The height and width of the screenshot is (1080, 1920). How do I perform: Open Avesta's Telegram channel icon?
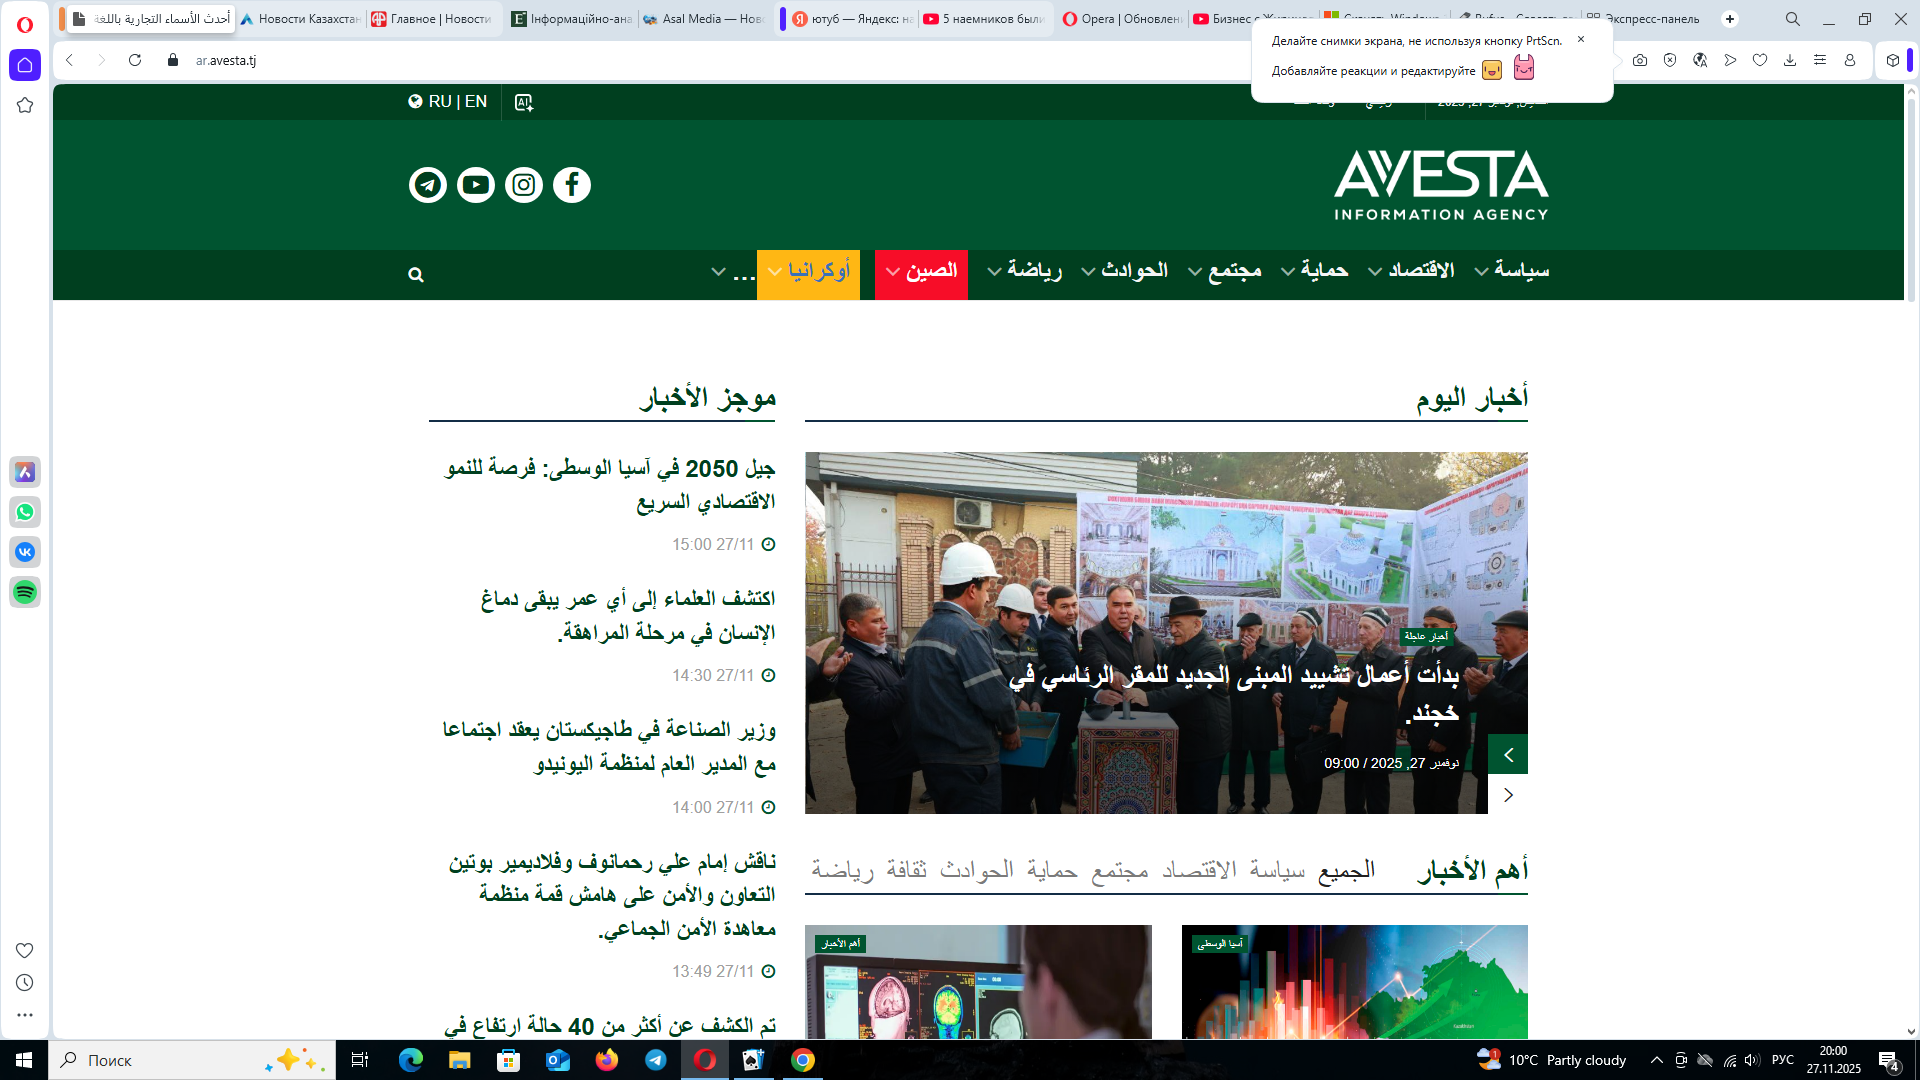pyautogui.click(x=428, y=185)
